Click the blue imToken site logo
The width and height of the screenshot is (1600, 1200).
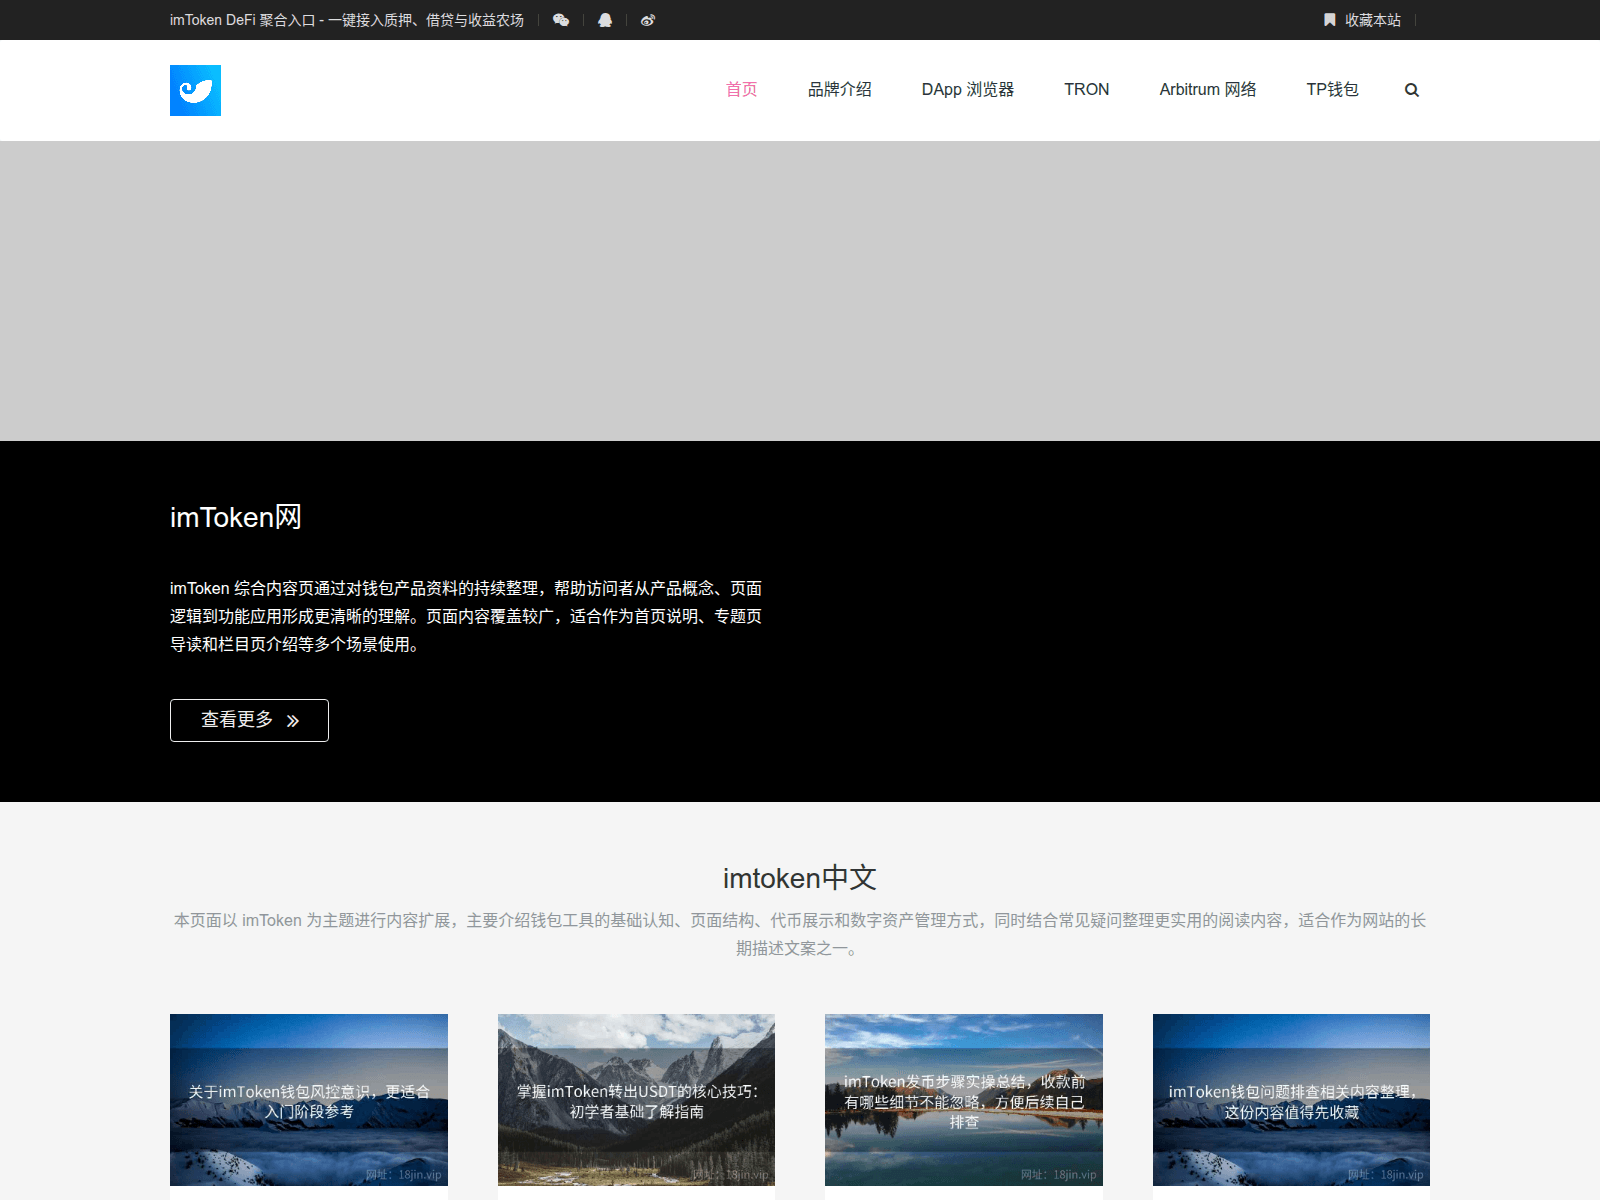pos(195,90)
